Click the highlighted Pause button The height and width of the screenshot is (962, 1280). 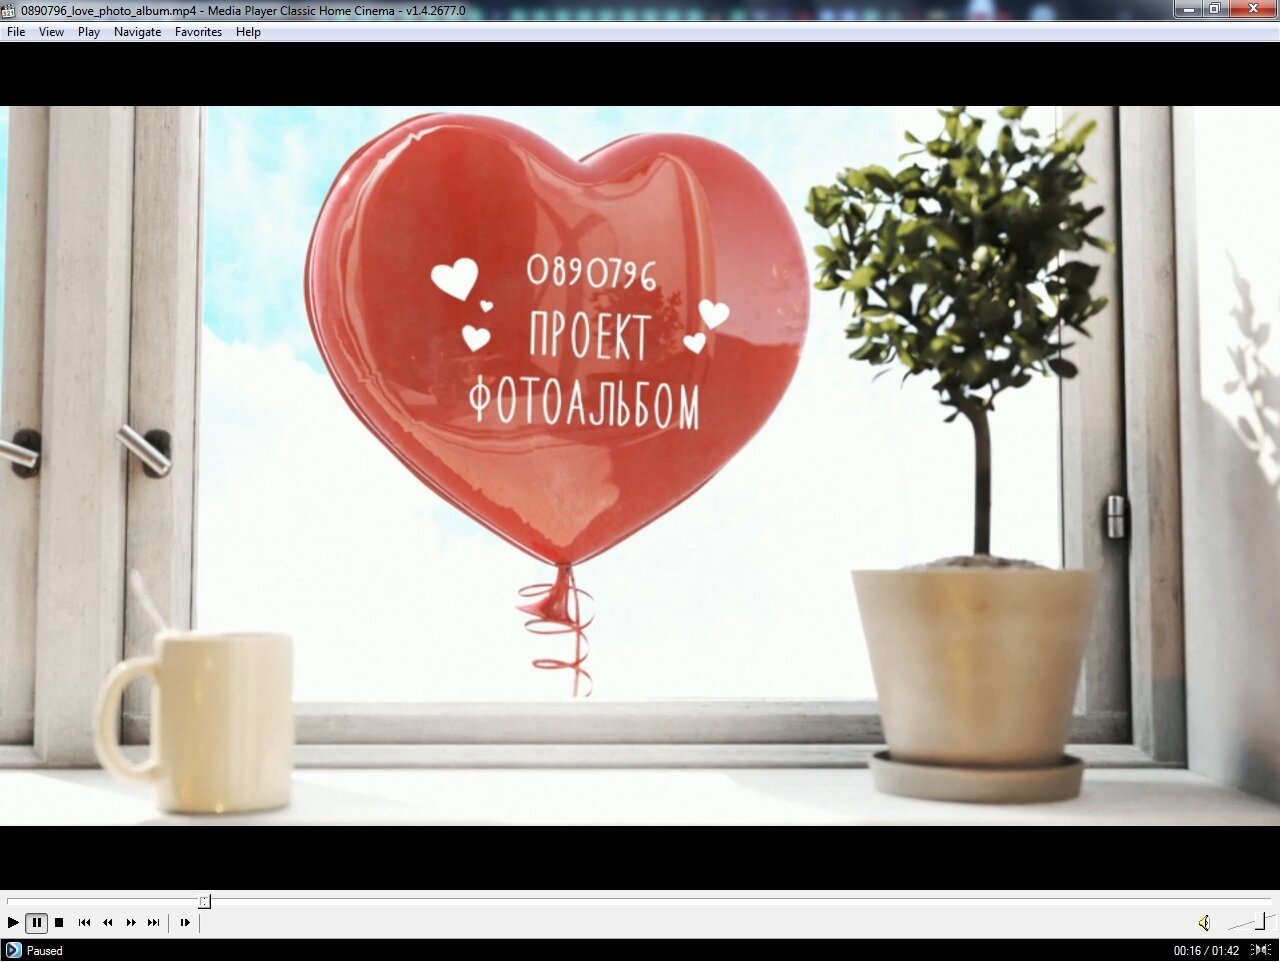pyautogui.click(x=36, y=923)
